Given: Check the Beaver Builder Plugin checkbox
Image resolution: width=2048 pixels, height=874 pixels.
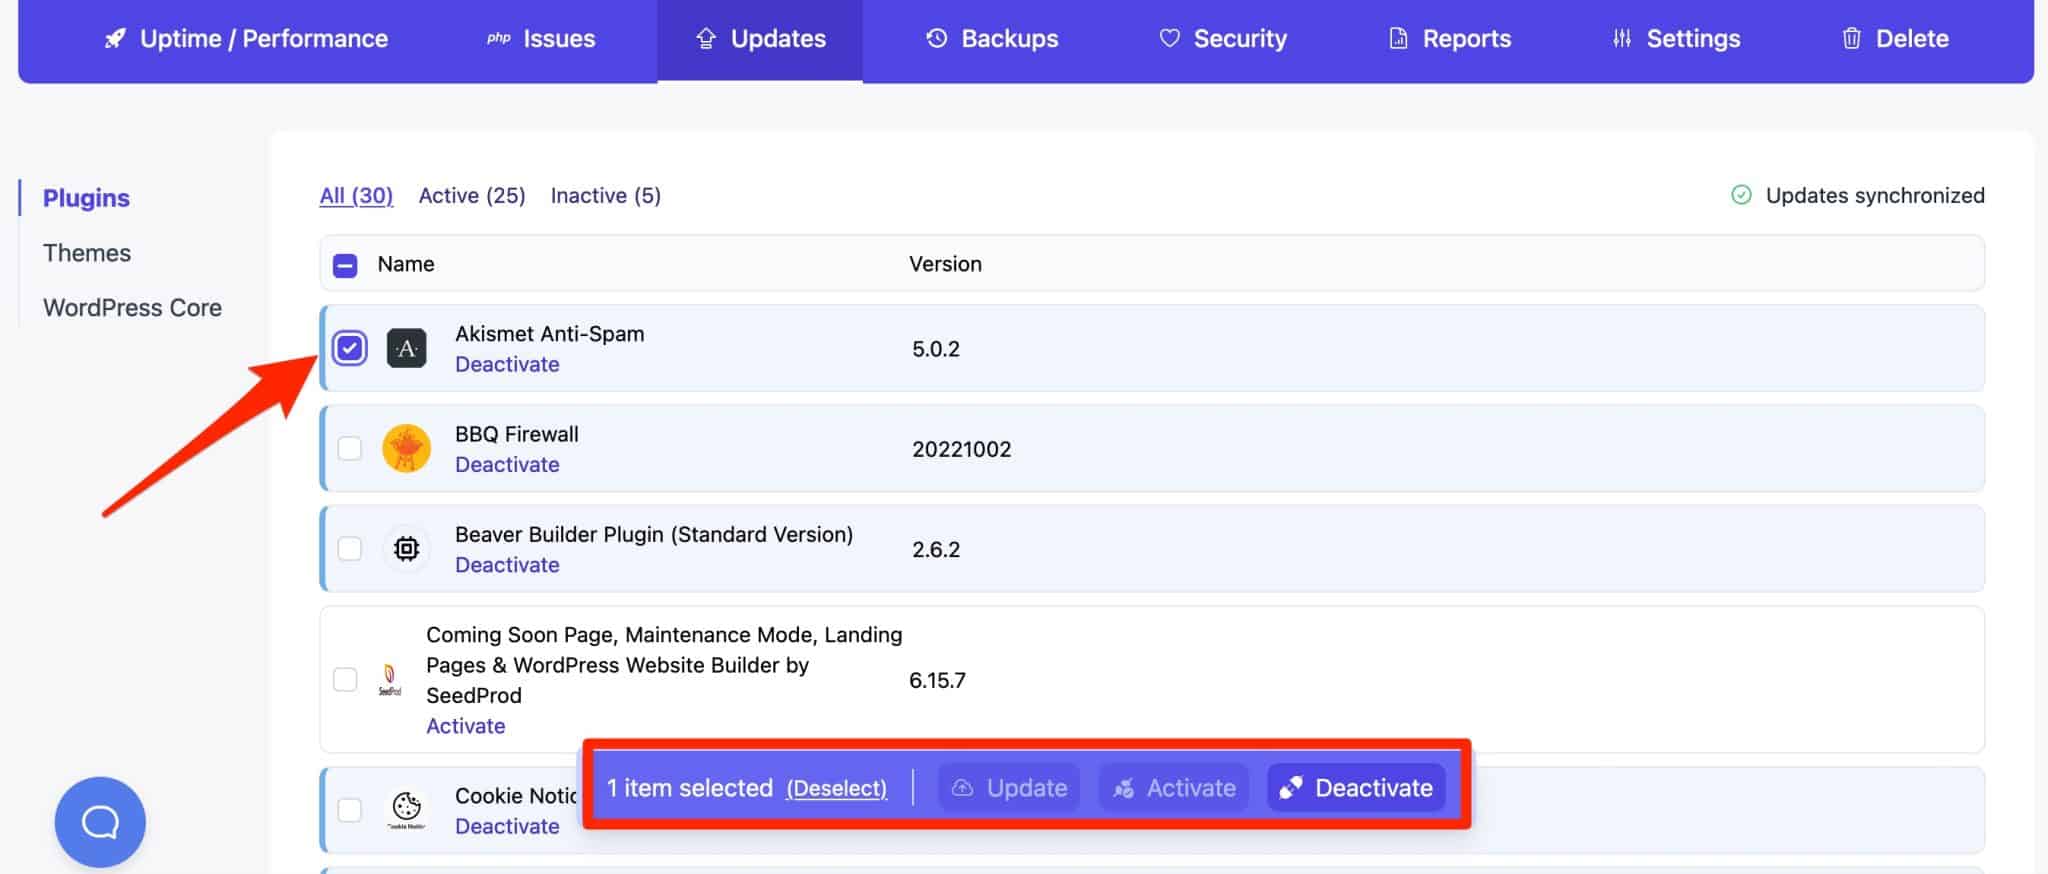Looking at the screenshot, I should point(349,548).
